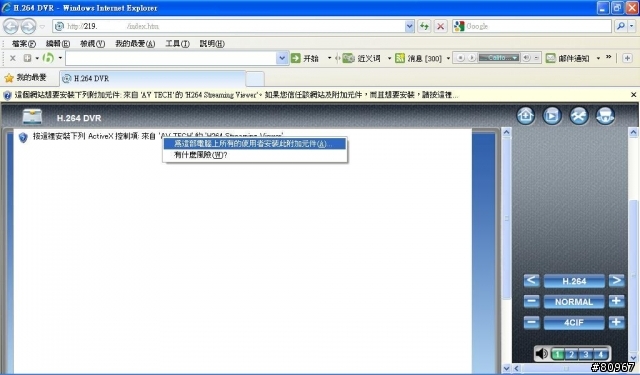The width and height of the screenshot is (640, 375).
Task: Choose install add-on for all users menu entry
Action: (255, 144)
